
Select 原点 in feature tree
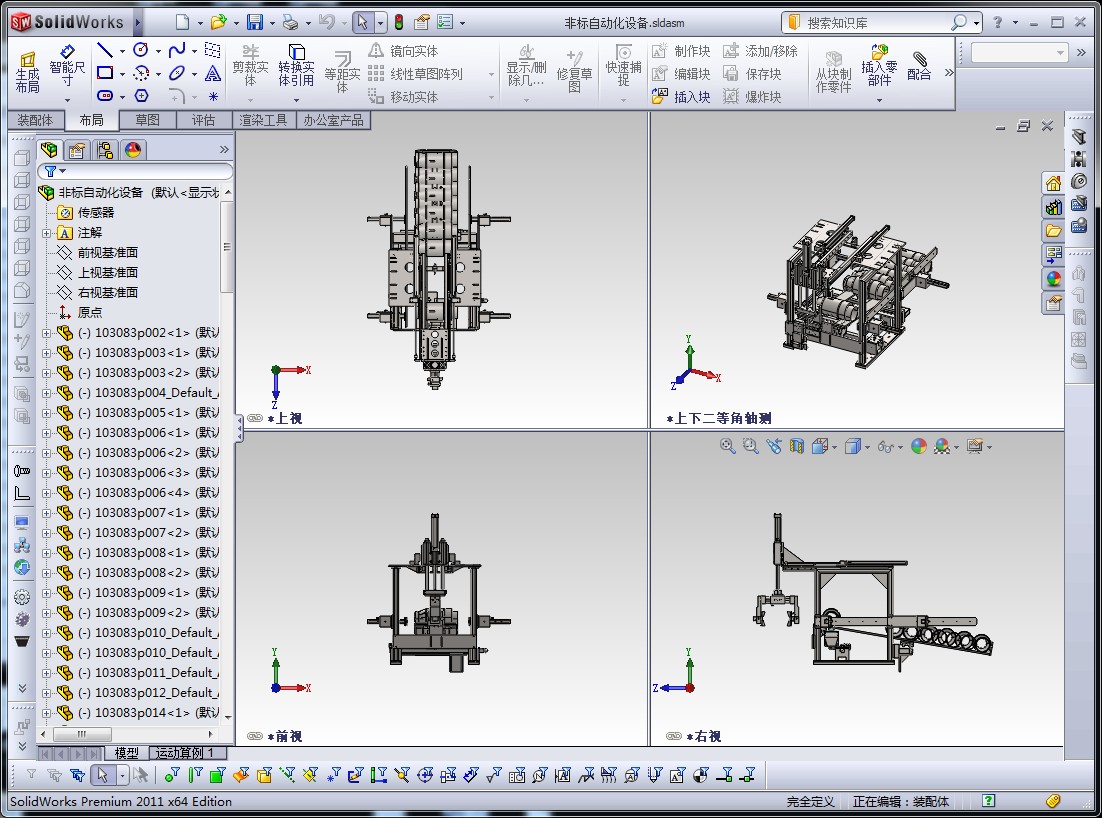[x=90, y=312]
